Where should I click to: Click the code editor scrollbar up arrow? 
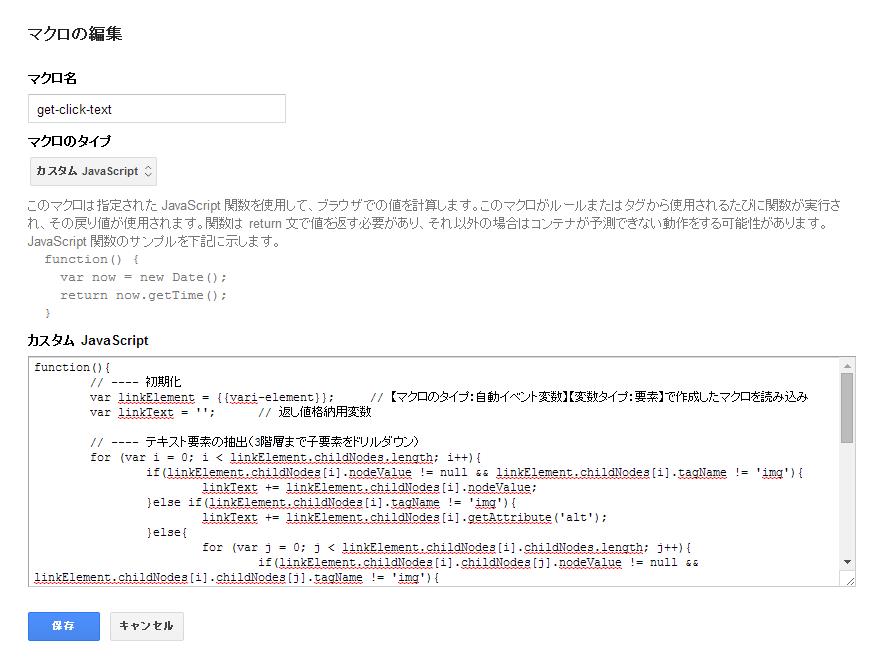coord(847,366)
